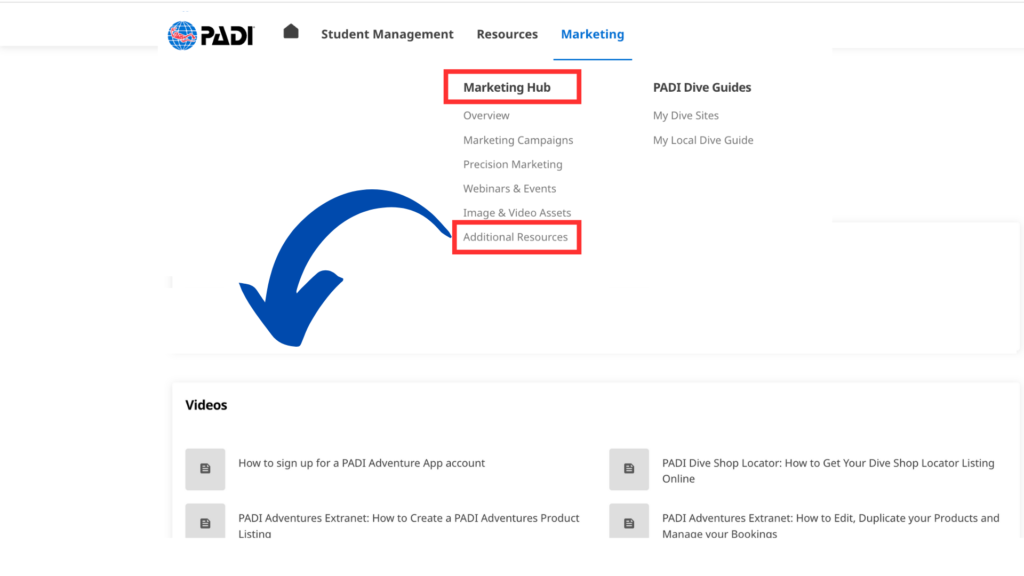Open the Overview link
This screenshot has height=576, width=1024.
pos(486,116)
